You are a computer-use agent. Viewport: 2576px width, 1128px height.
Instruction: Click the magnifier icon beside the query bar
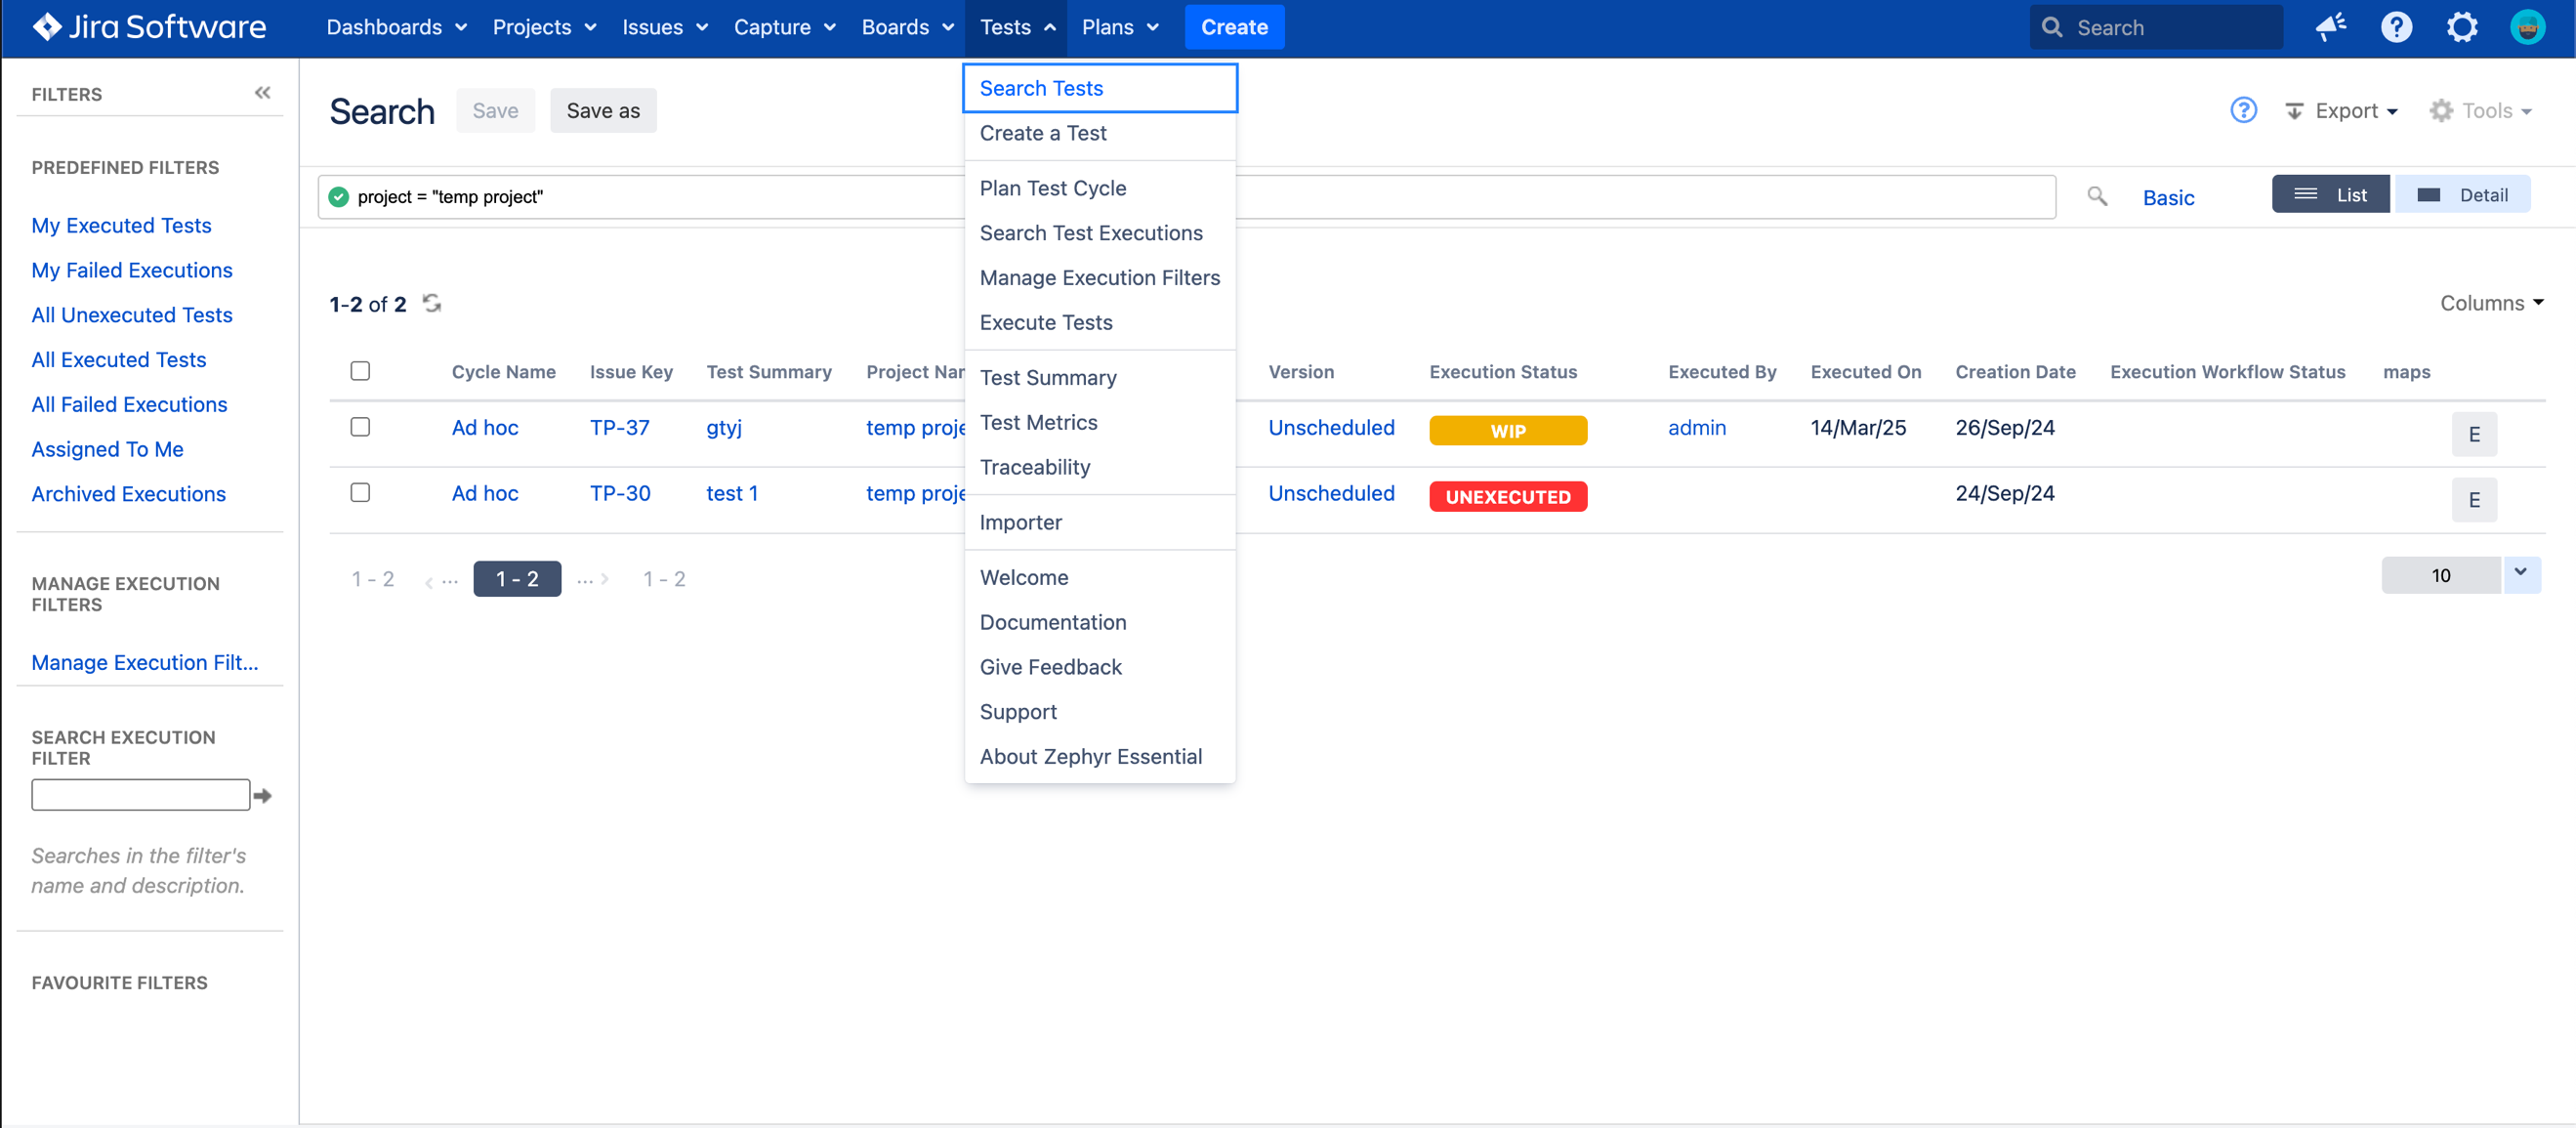pos(2097,196)
